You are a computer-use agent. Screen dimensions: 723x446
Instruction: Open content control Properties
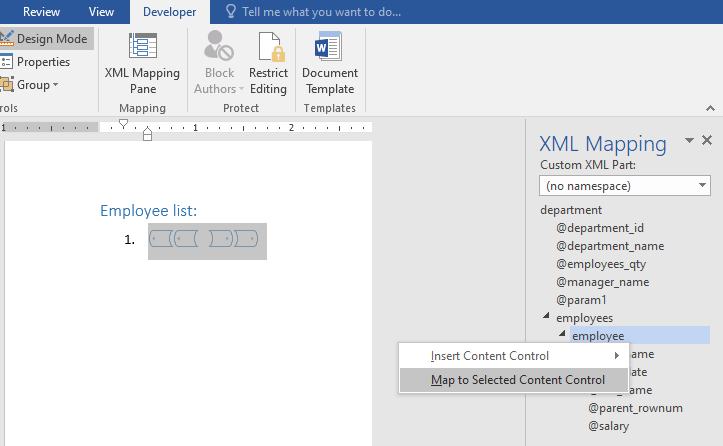click(36, 62)
